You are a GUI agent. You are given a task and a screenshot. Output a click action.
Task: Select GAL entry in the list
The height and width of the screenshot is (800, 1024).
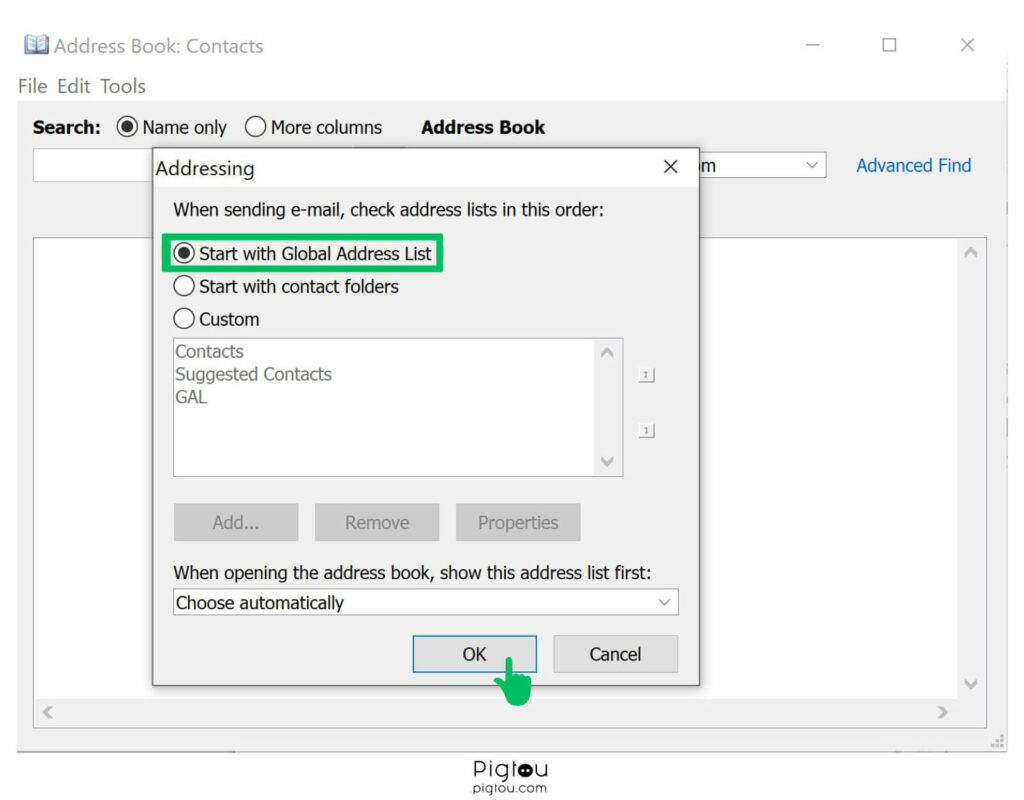point(191,397)
